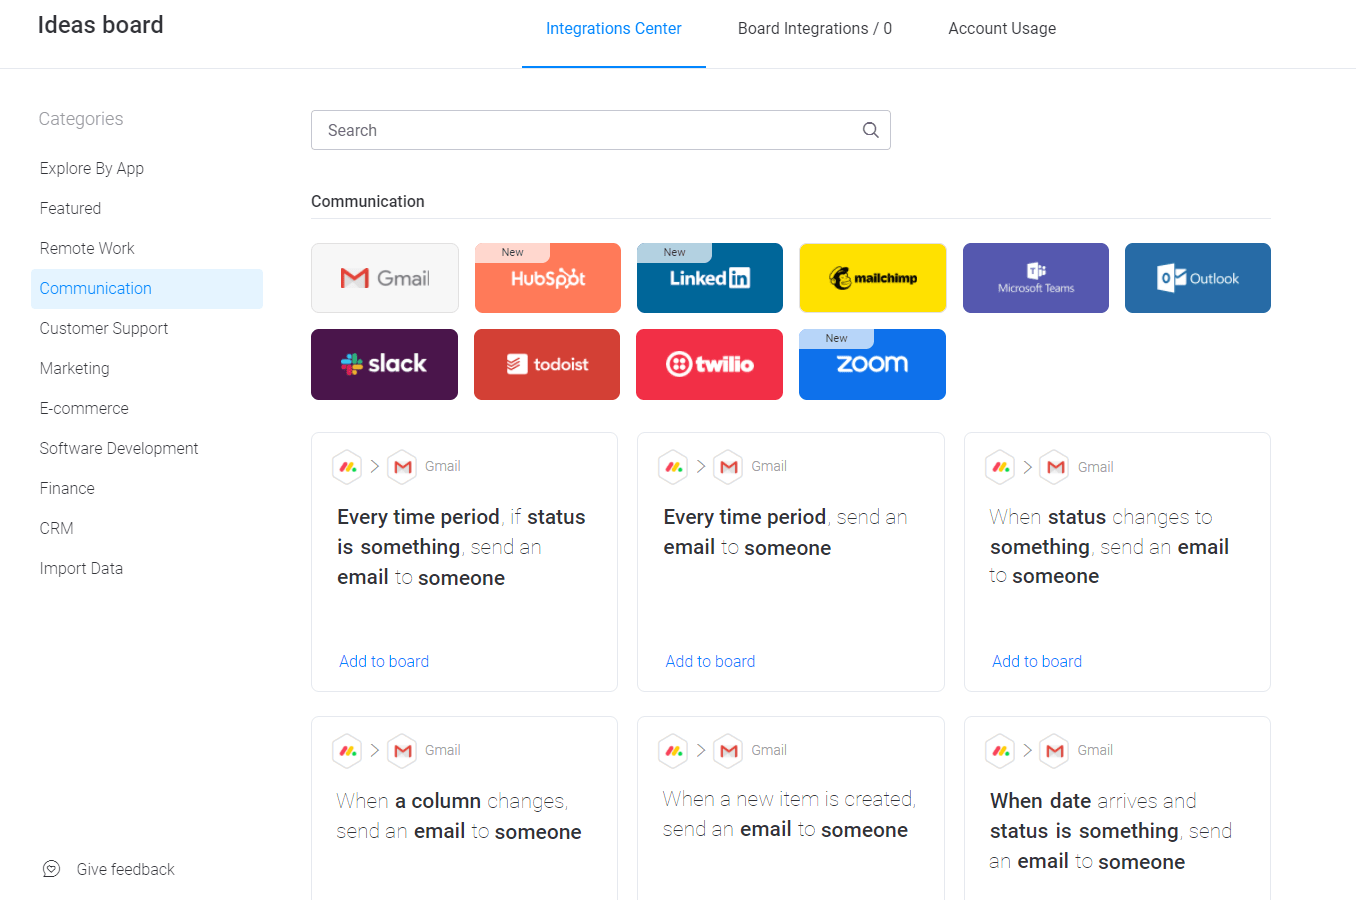The height and width of the screenshot is (900, 1356).
Task: Open the Twilio app tile
Action: [710, 364]
